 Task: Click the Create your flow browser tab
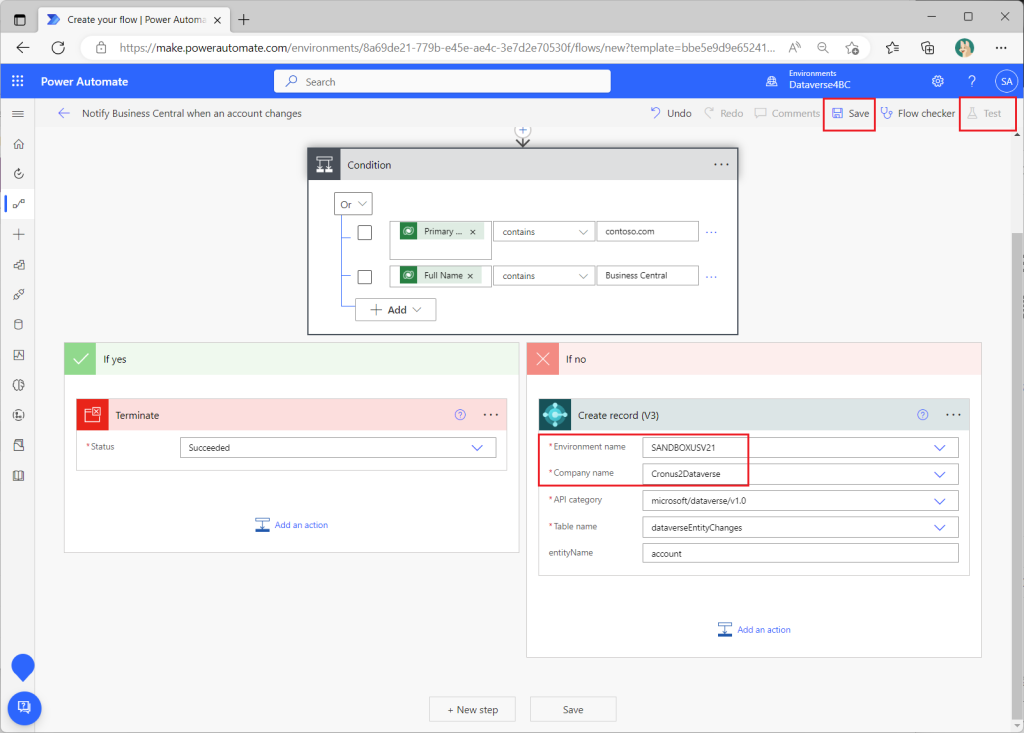coord(135,20)
